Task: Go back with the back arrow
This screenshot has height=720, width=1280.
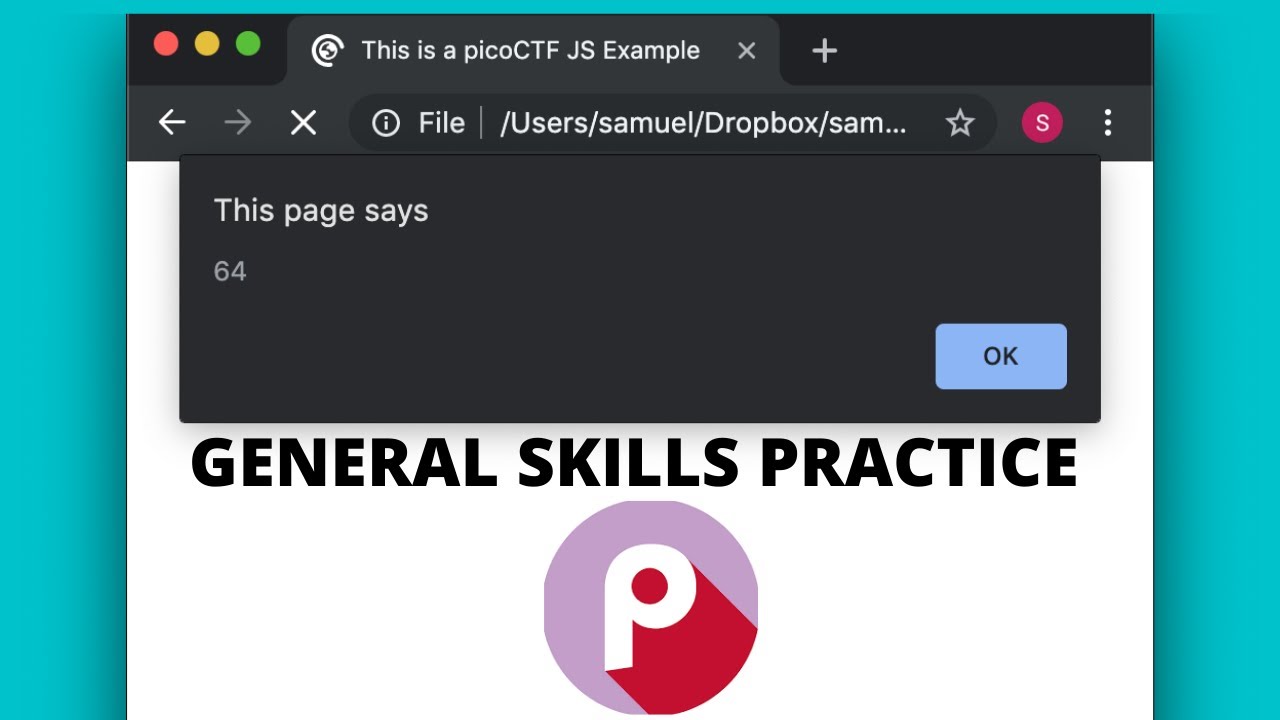Action: click(172, 123)
